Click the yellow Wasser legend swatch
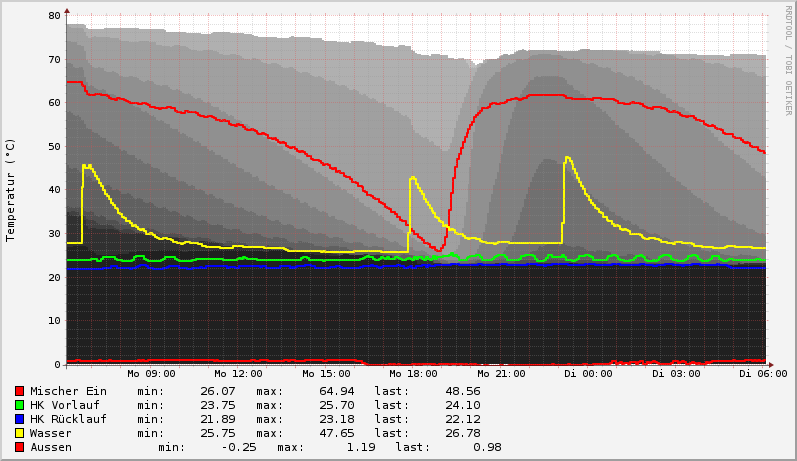Viewport: 797px width, 461px height. click(x=19, y=433)
